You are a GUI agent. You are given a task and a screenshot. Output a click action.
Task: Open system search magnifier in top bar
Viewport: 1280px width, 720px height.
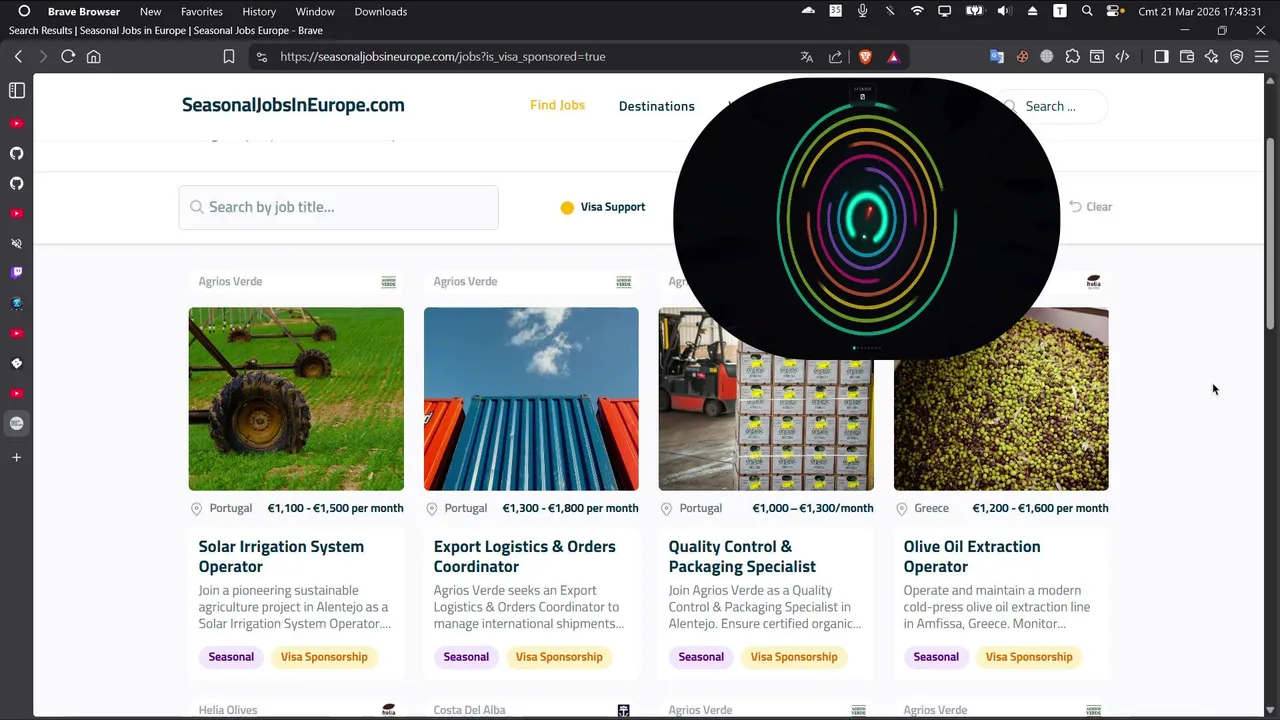click(x=1087, y=12)
